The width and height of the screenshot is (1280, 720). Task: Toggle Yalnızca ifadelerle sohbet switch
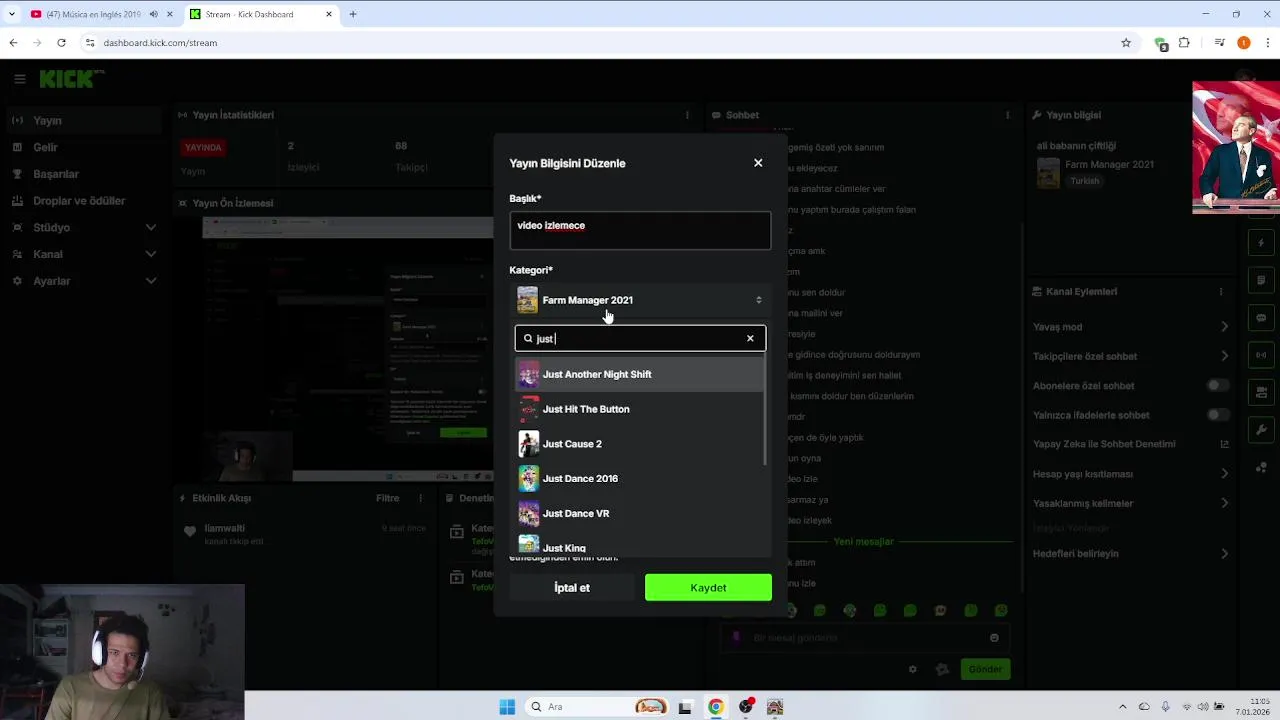click(1217, 415)
